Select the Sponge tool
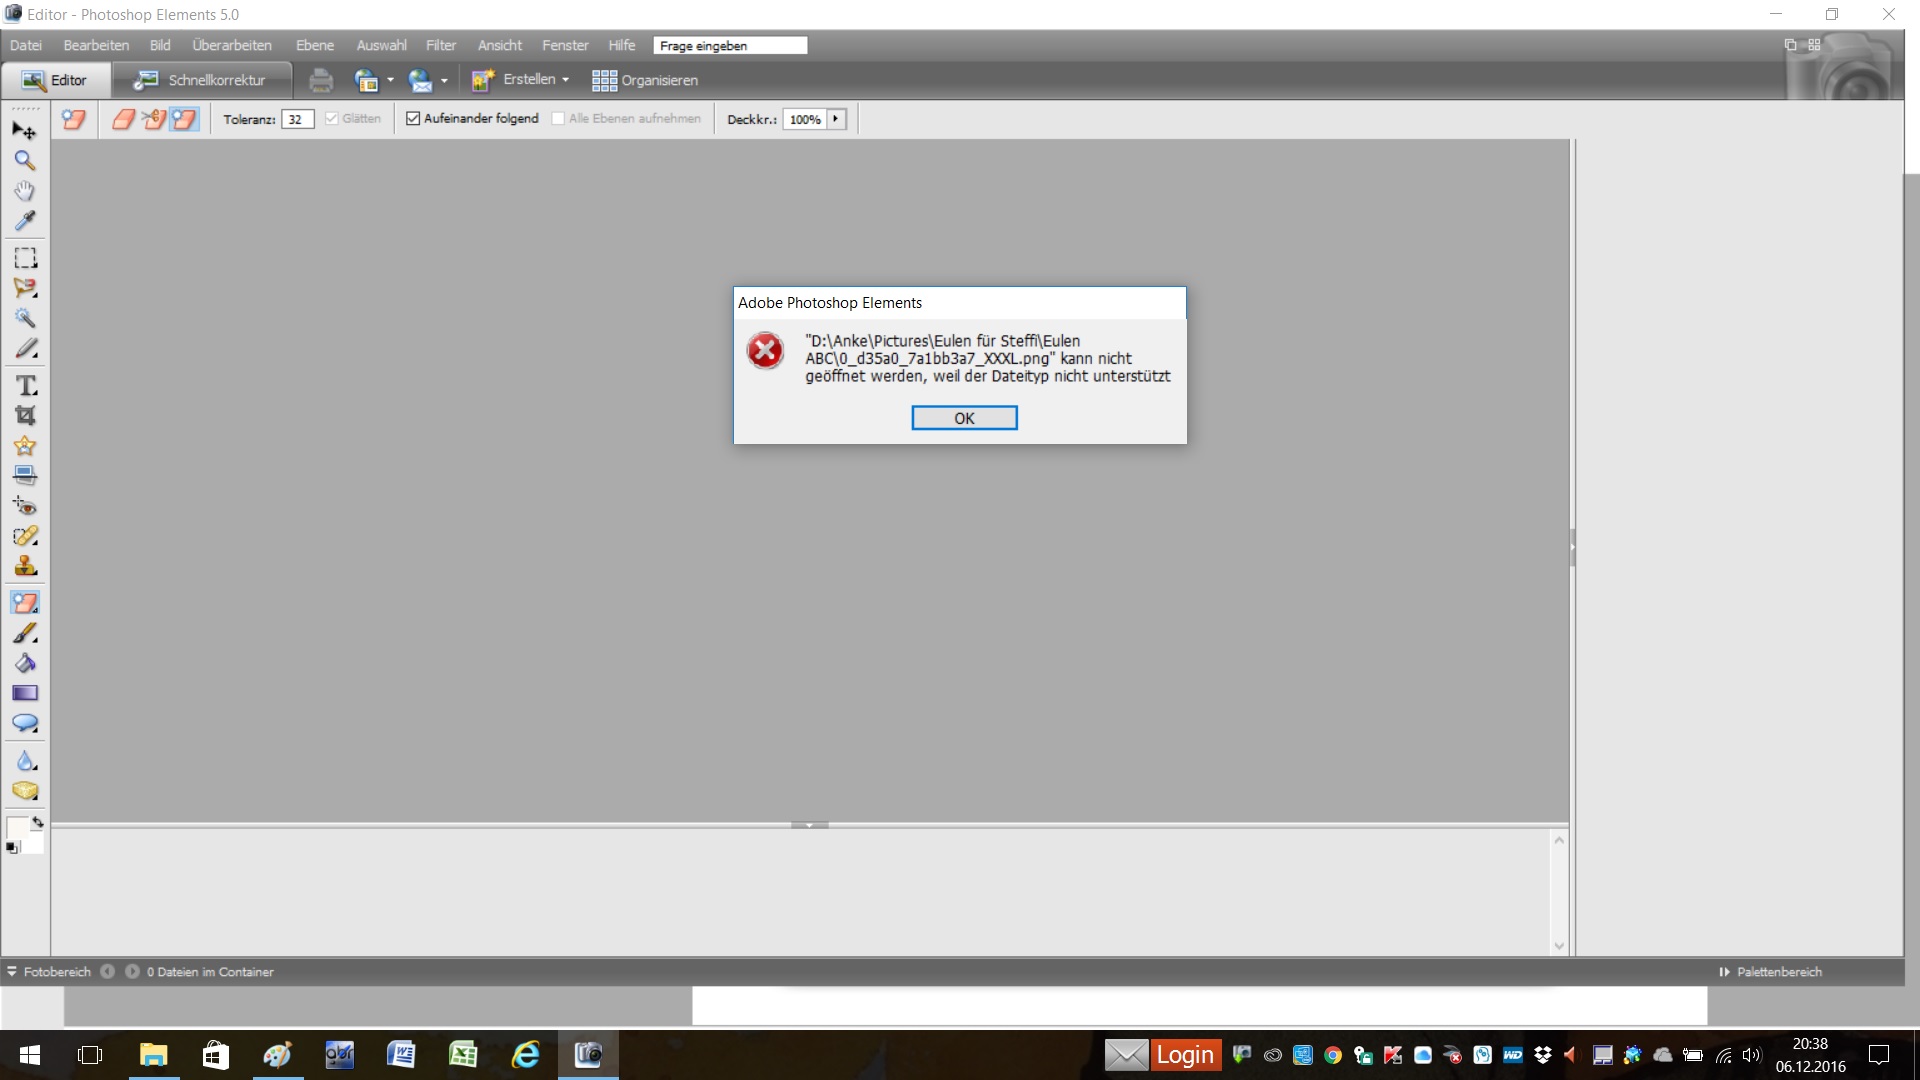The height and width of the screenshot is (1080, 1920). pos(25,791)
